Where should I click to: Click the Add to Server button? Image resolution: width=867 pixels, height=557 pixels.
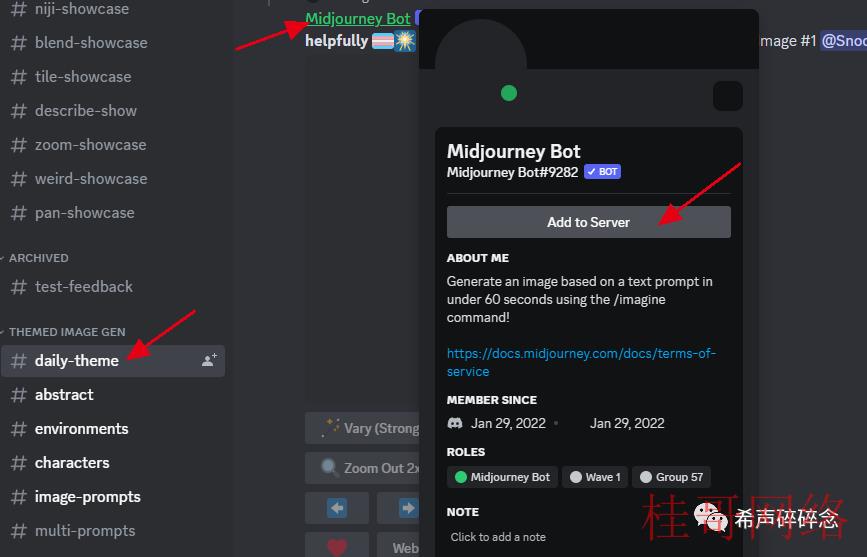pos(588,222)
